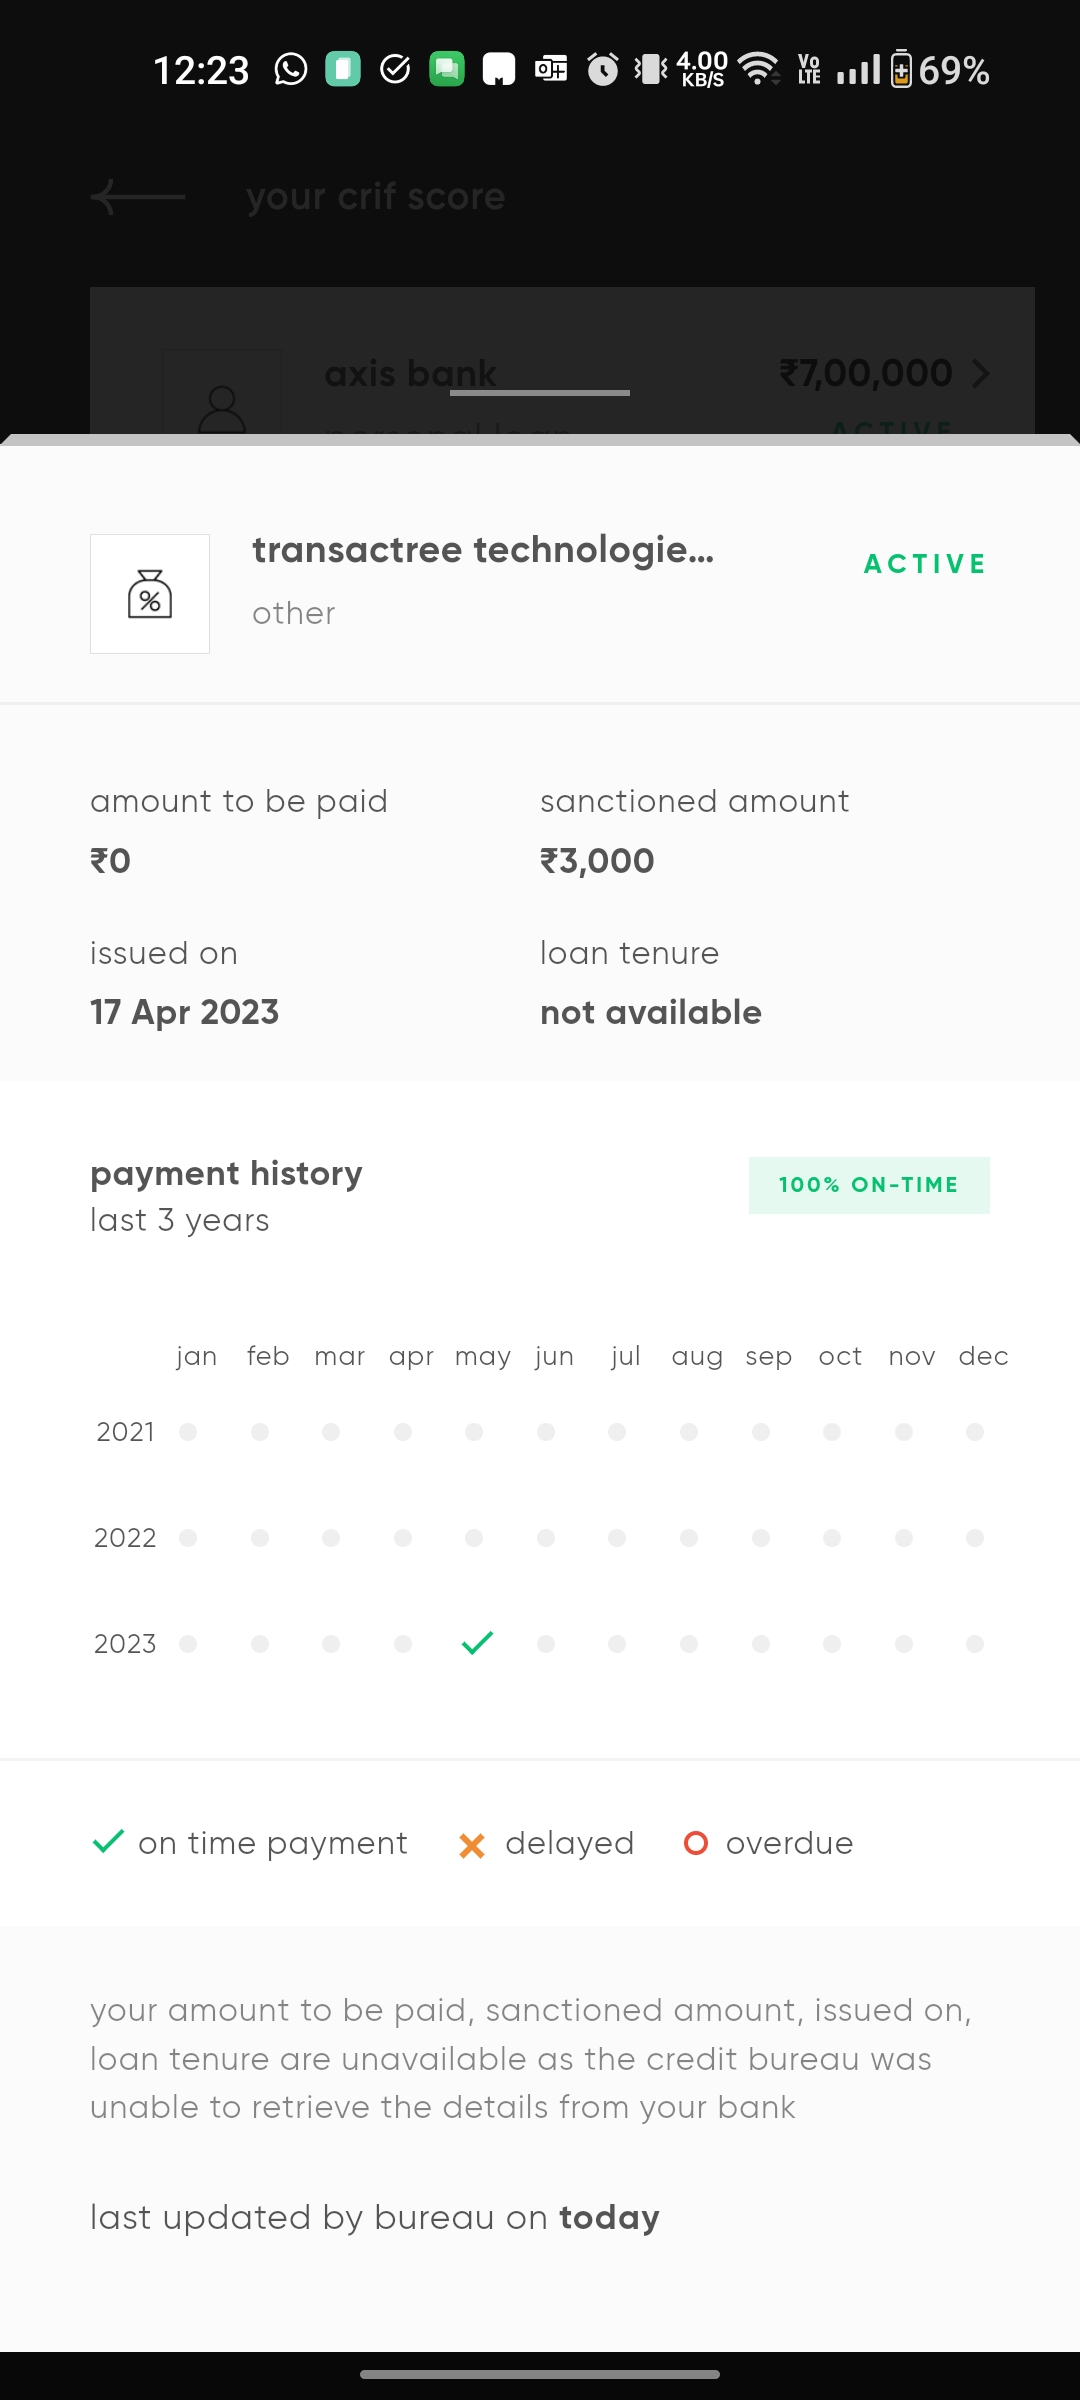
Task: Tap the green on-time checkmark for May 2023
Action: [x=477, y=1643]
